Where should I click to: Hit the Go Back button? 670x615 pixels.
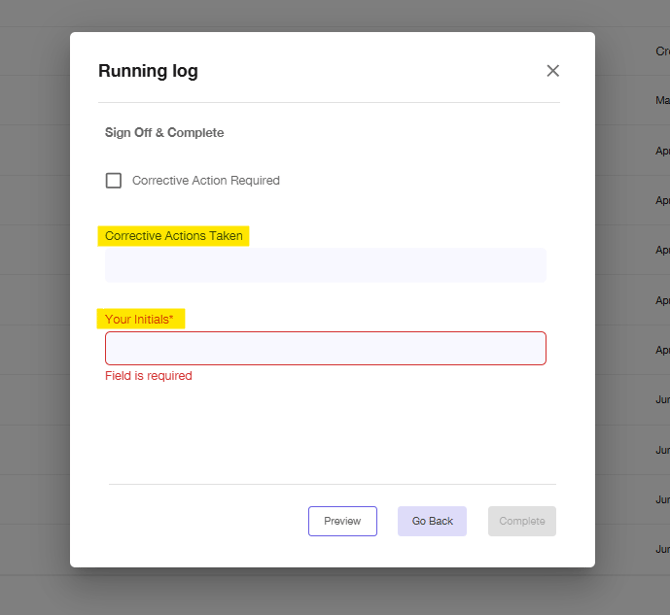click(432, 521)
